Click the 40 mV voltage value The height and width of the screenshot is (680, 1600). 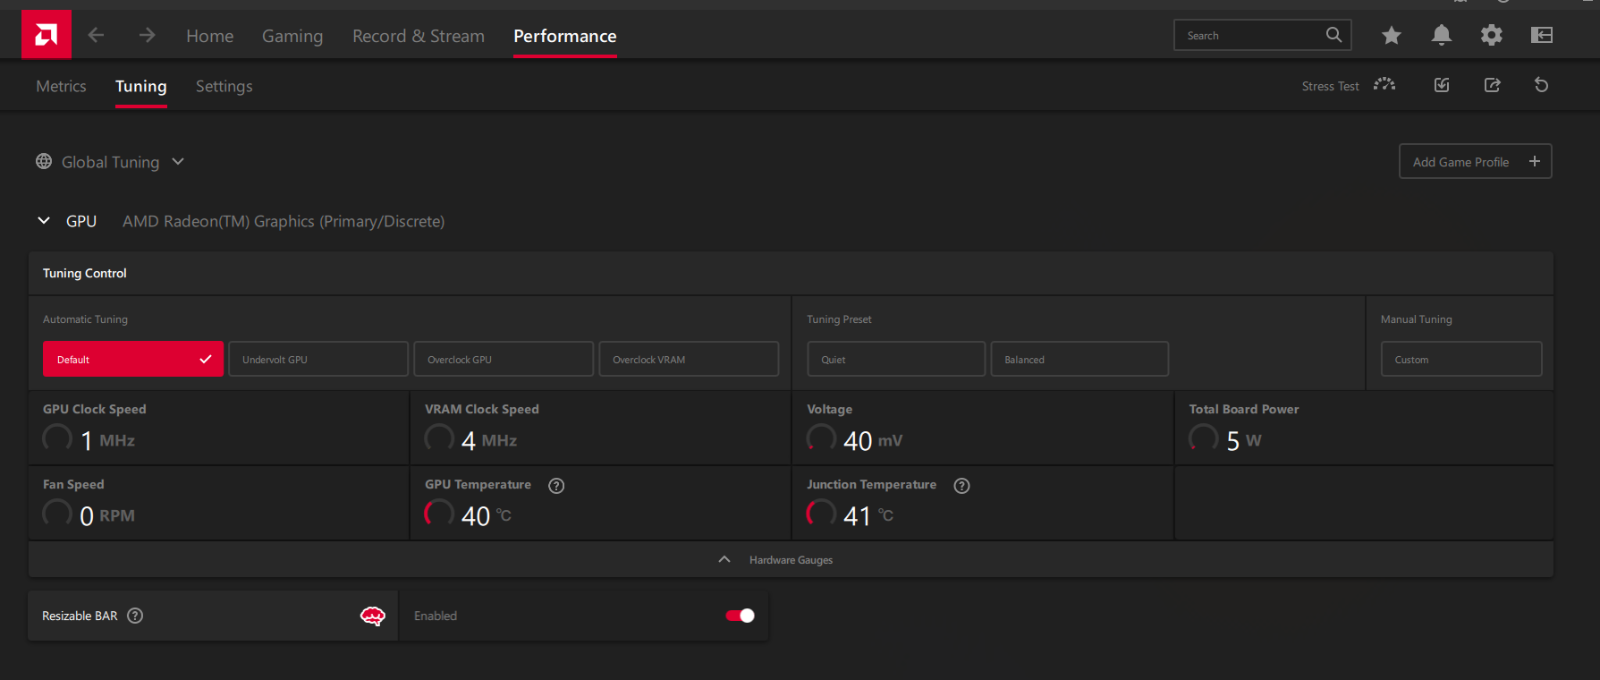[x=873, y=441]
